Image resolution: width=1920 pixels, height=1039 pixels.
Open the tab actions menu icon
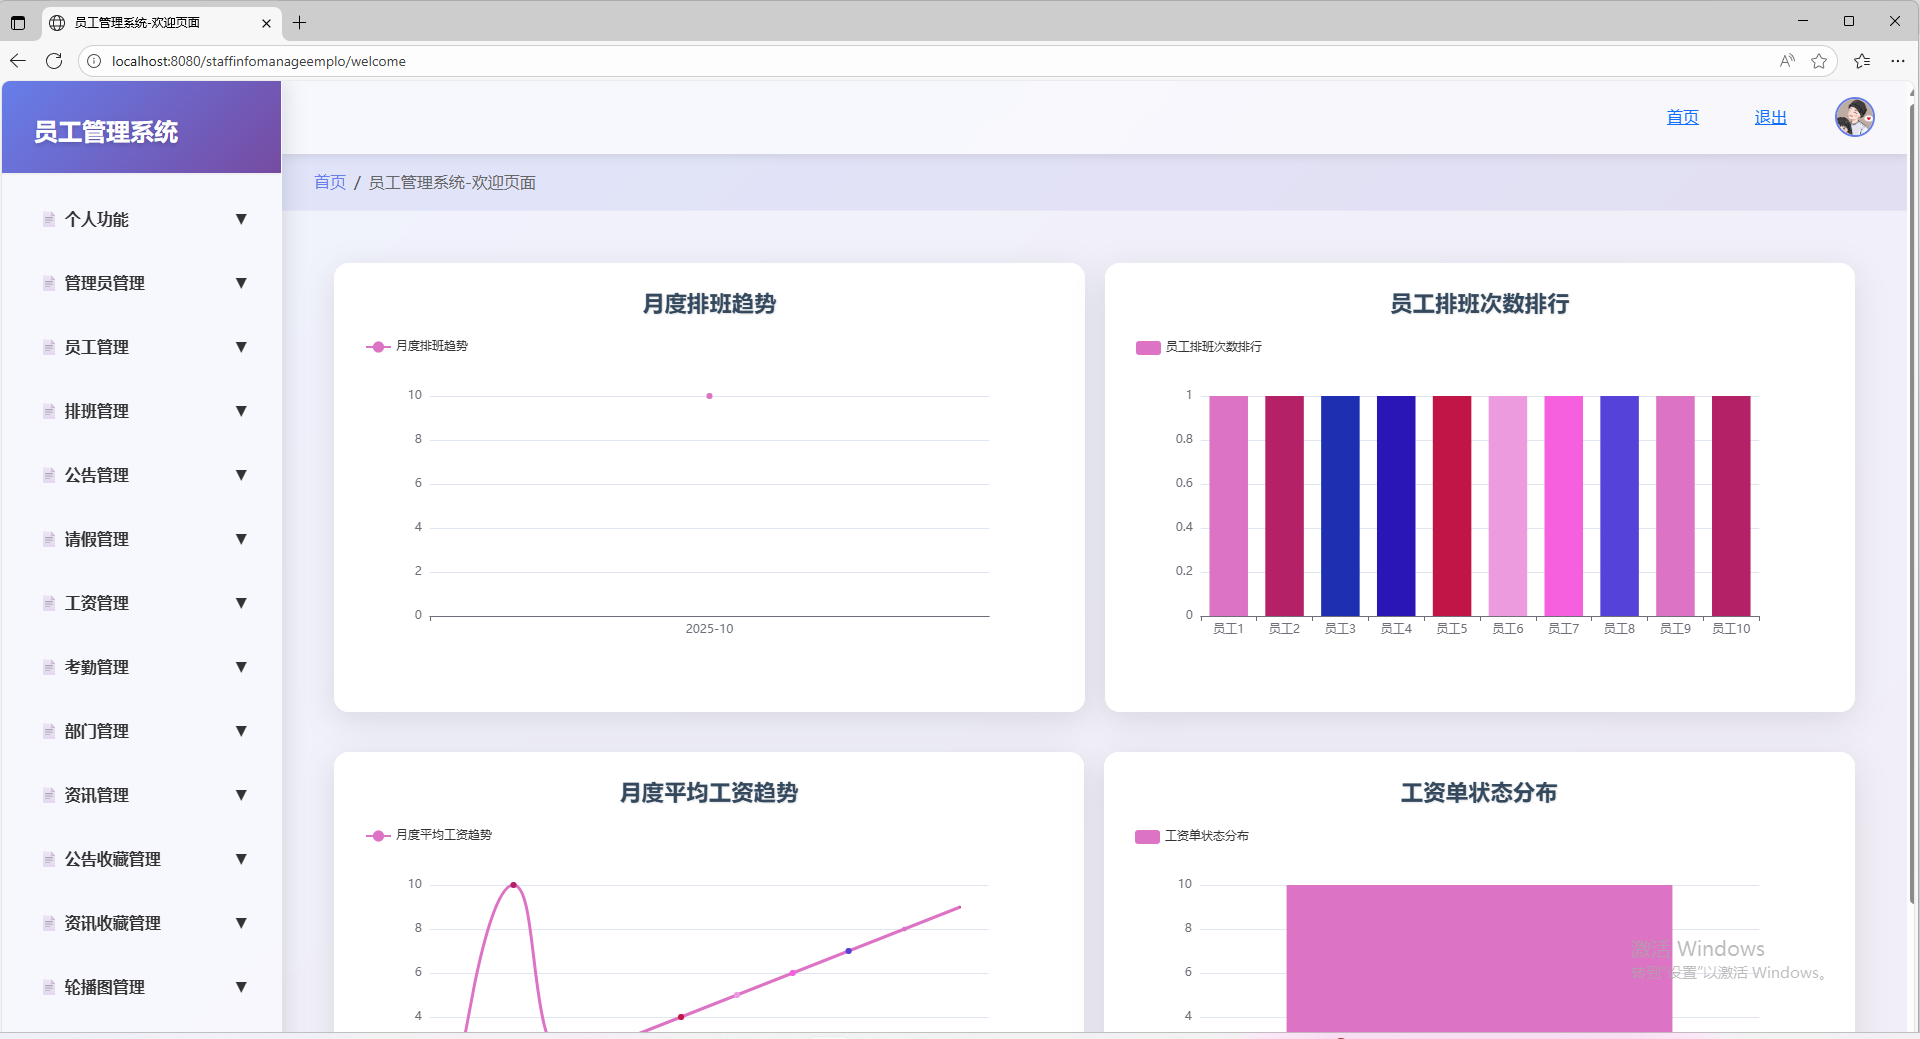(18, 22)
